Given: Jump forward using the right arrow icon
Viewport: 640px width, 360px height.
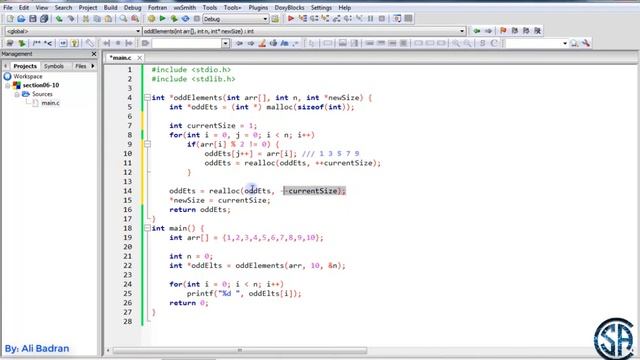Looking at the screenshot, I should pyautogui.click(x=488, y=31).
